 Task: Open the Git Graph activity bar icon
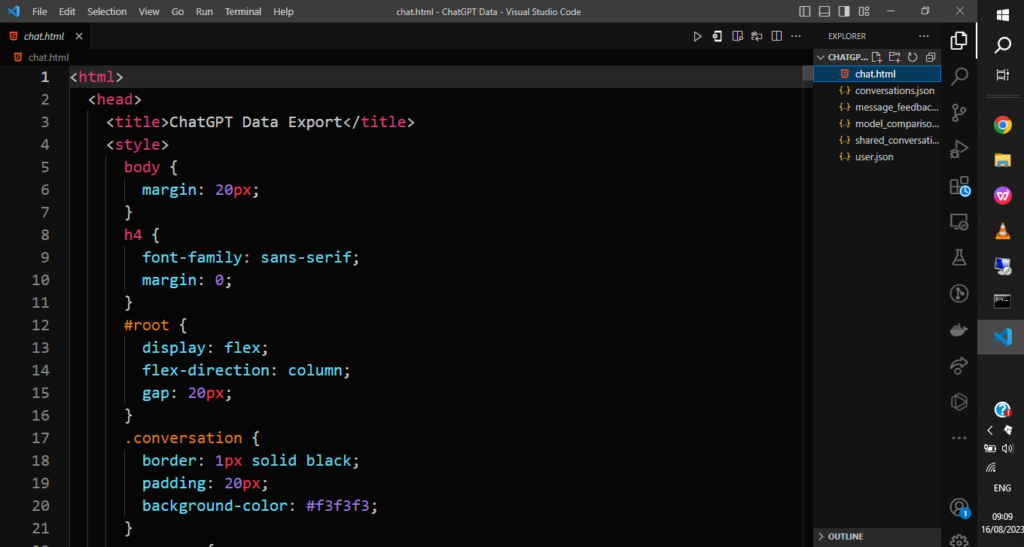[x=959, y=294]
